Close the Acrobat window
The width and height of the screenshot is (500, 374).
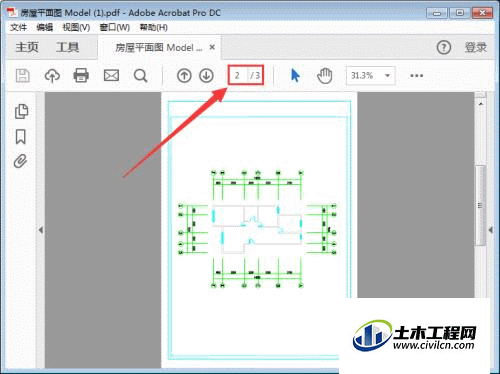coord(482,13)
